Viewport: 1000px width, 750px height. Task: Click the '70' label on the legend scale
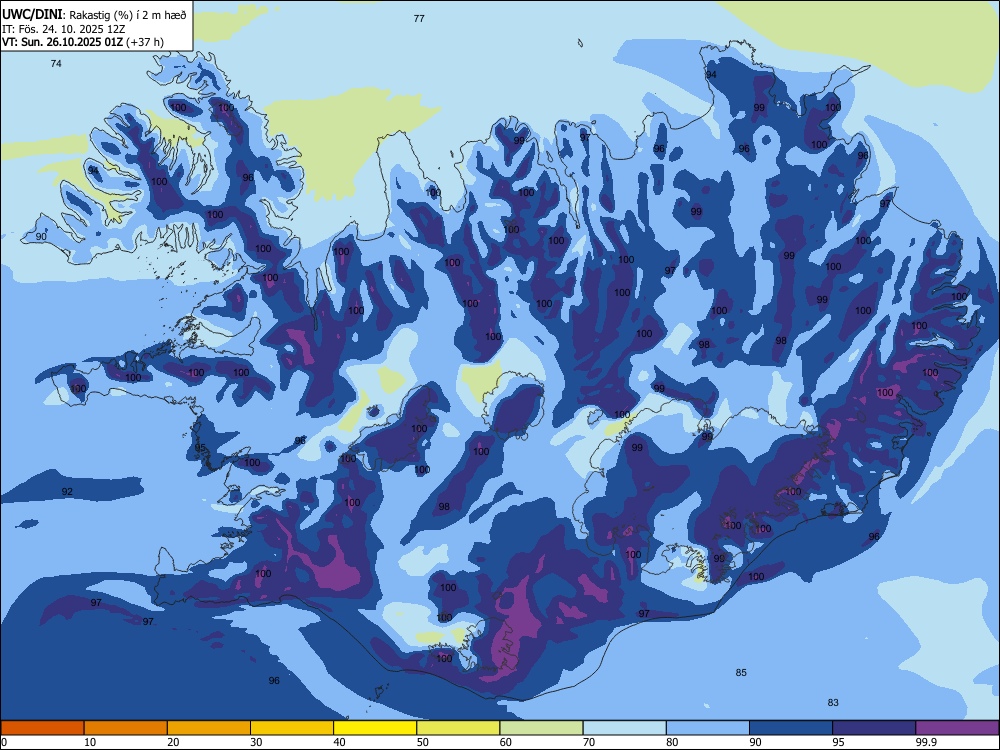pyautogui.click(x=589, y=742)
